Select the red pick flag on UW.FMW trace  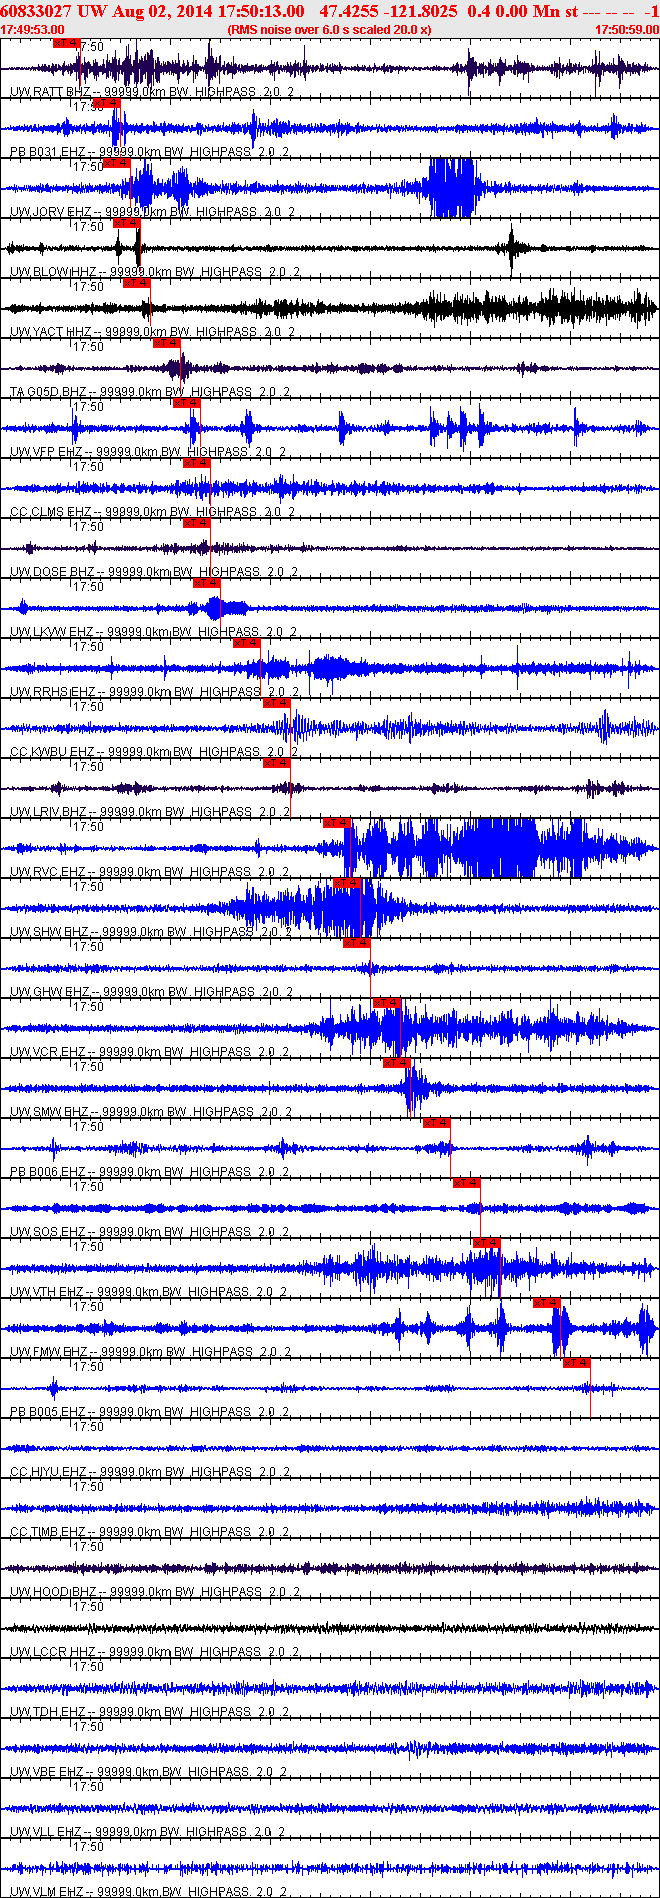coord(546,1303)
